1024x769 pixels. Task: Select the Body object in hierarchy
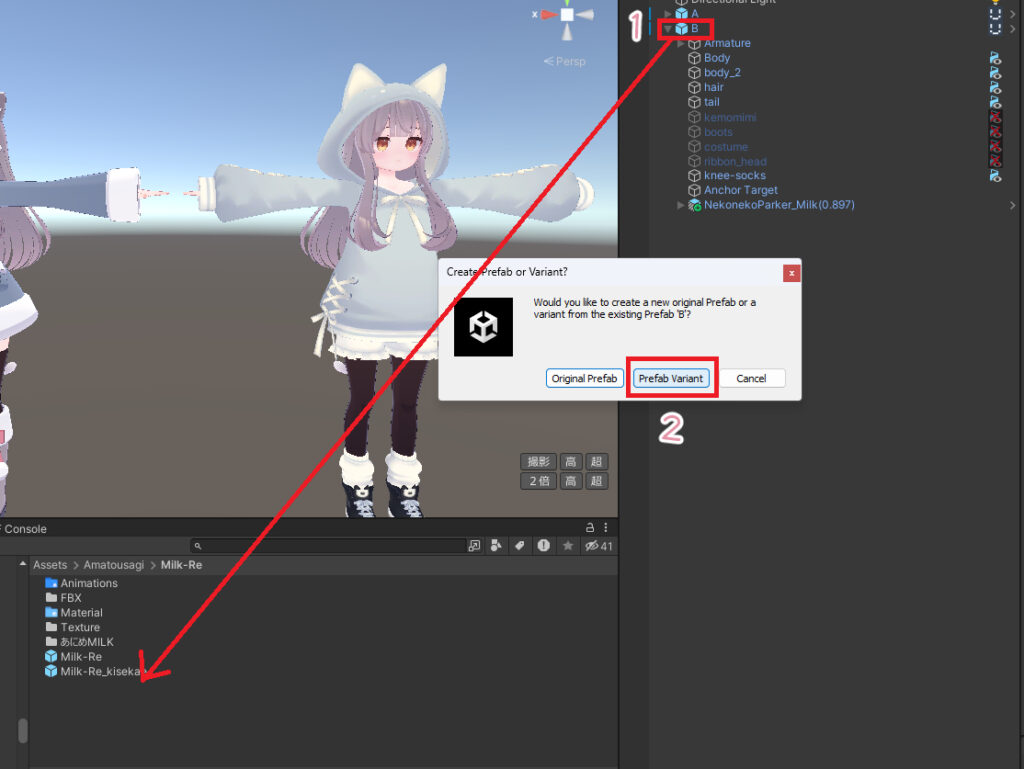[x=716, y=58]
